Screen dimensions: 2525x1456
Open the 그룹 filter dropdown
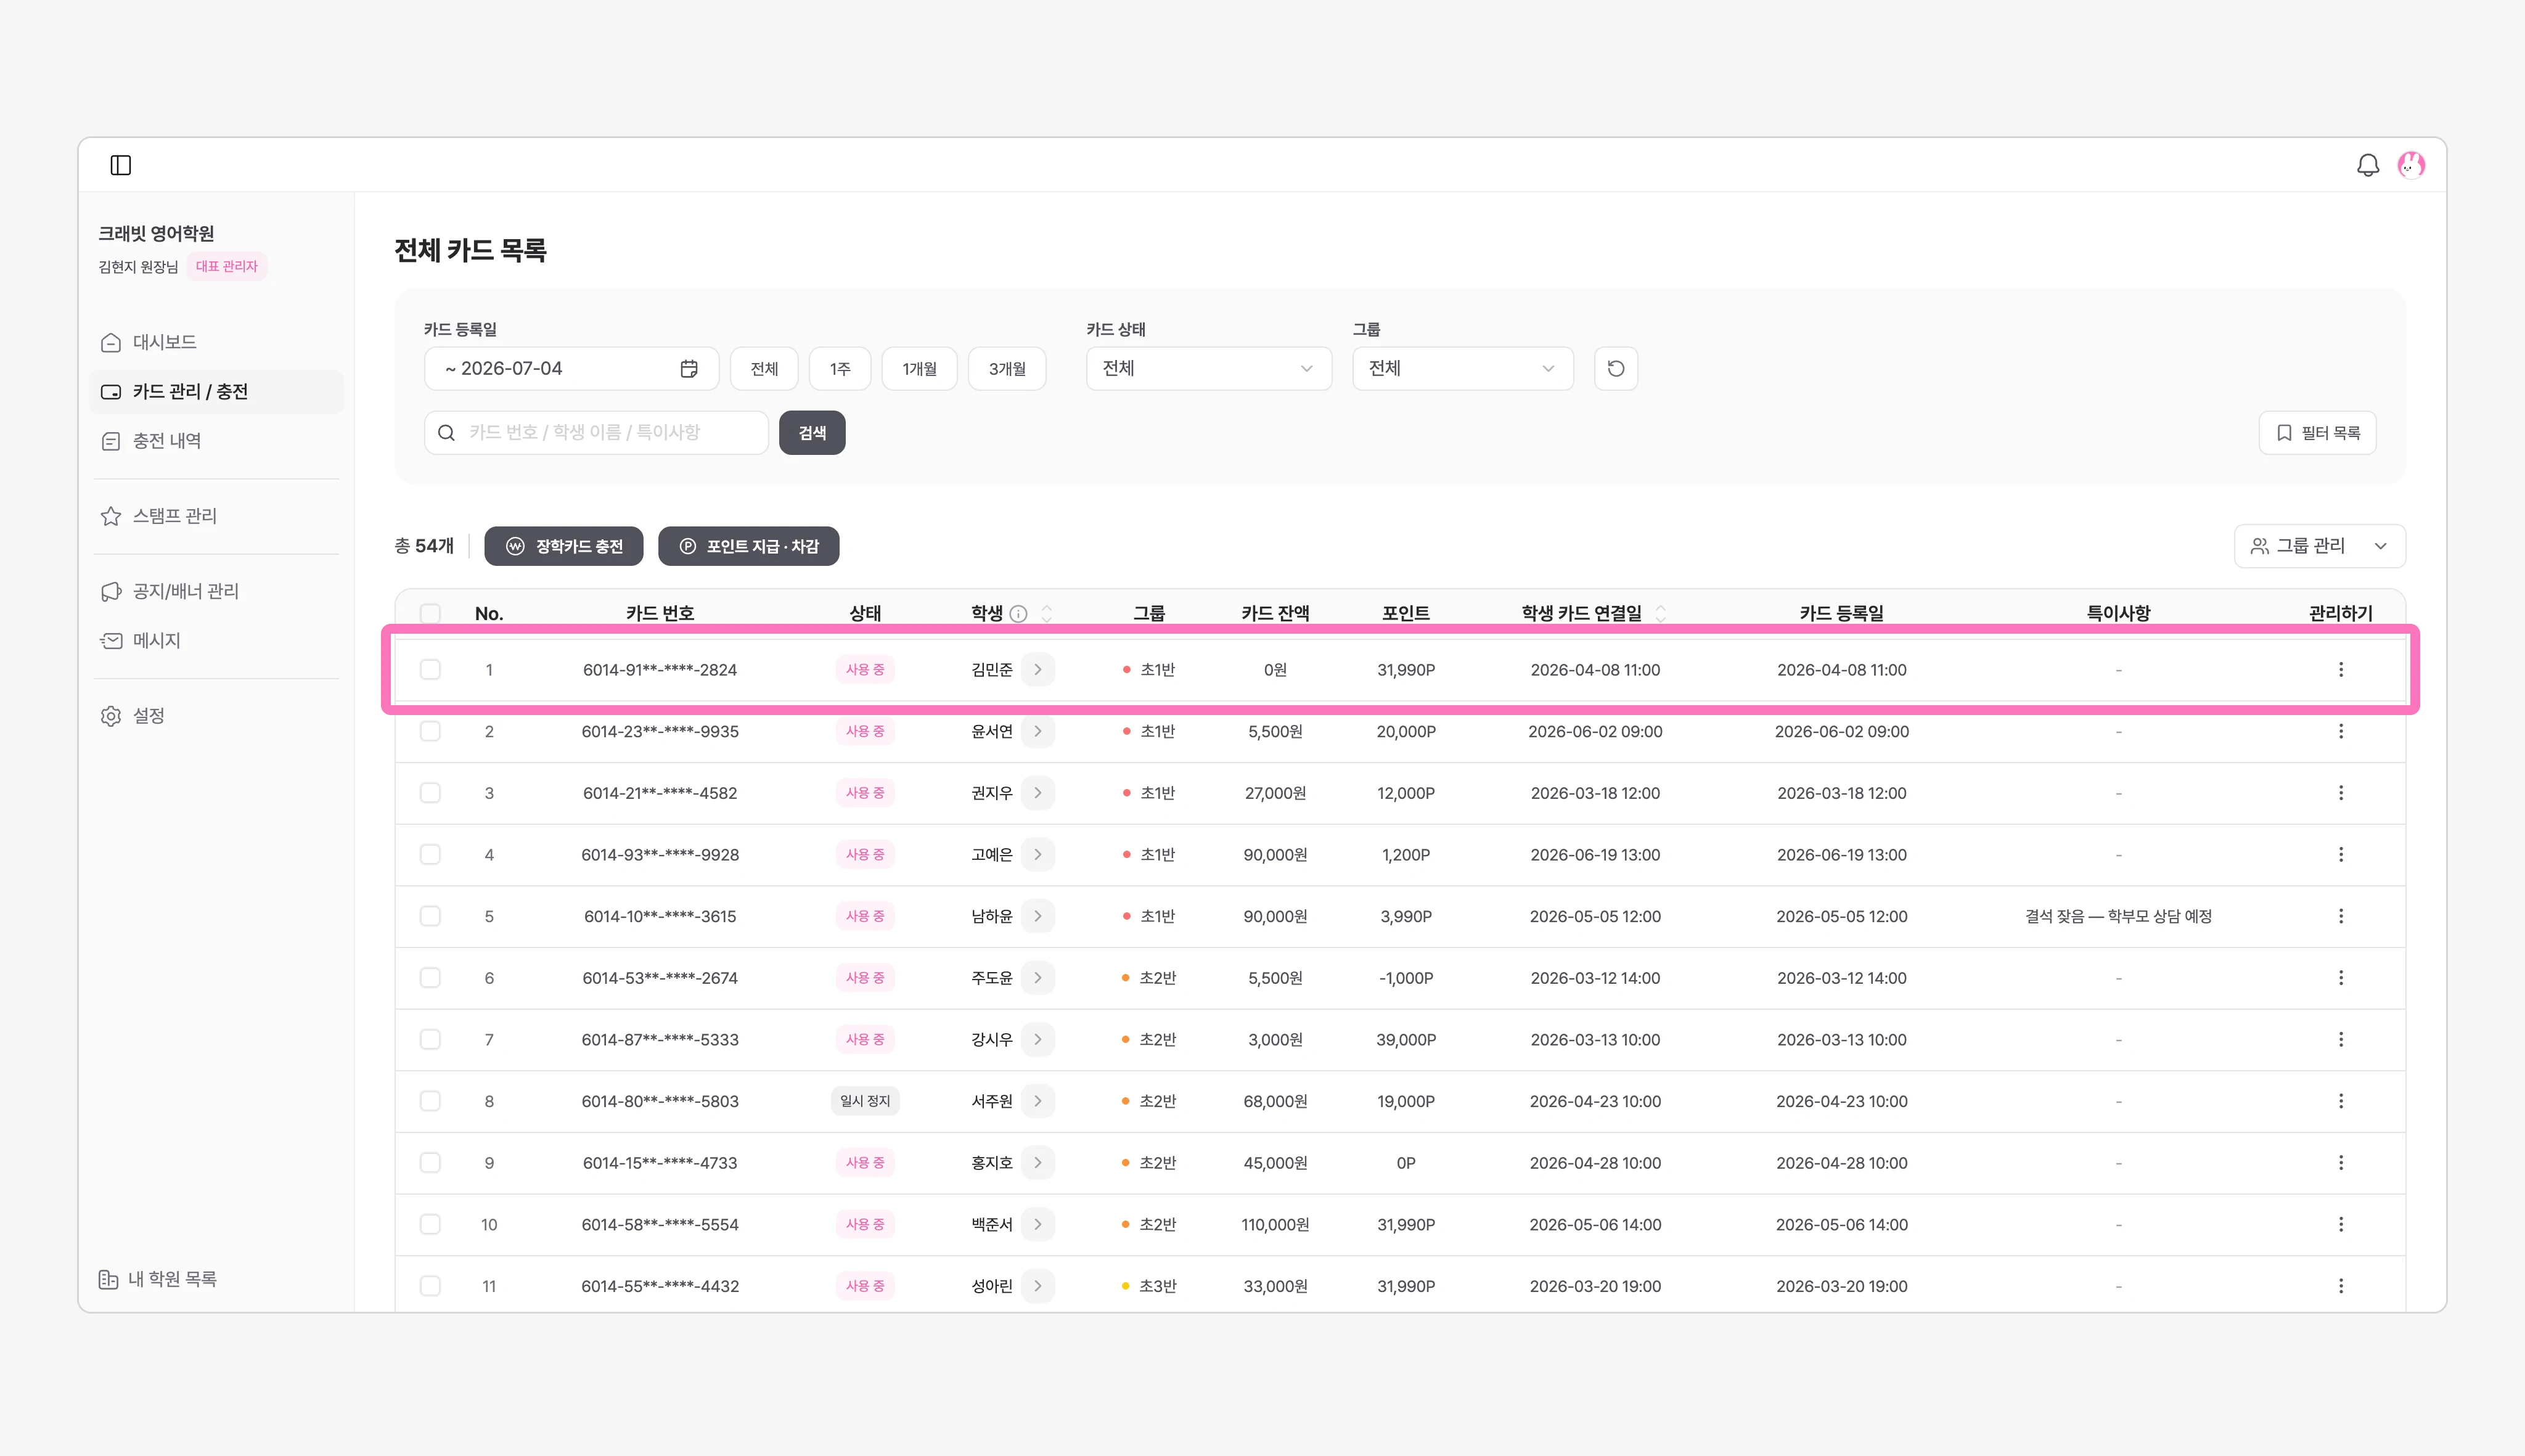tap(1462, 369)
